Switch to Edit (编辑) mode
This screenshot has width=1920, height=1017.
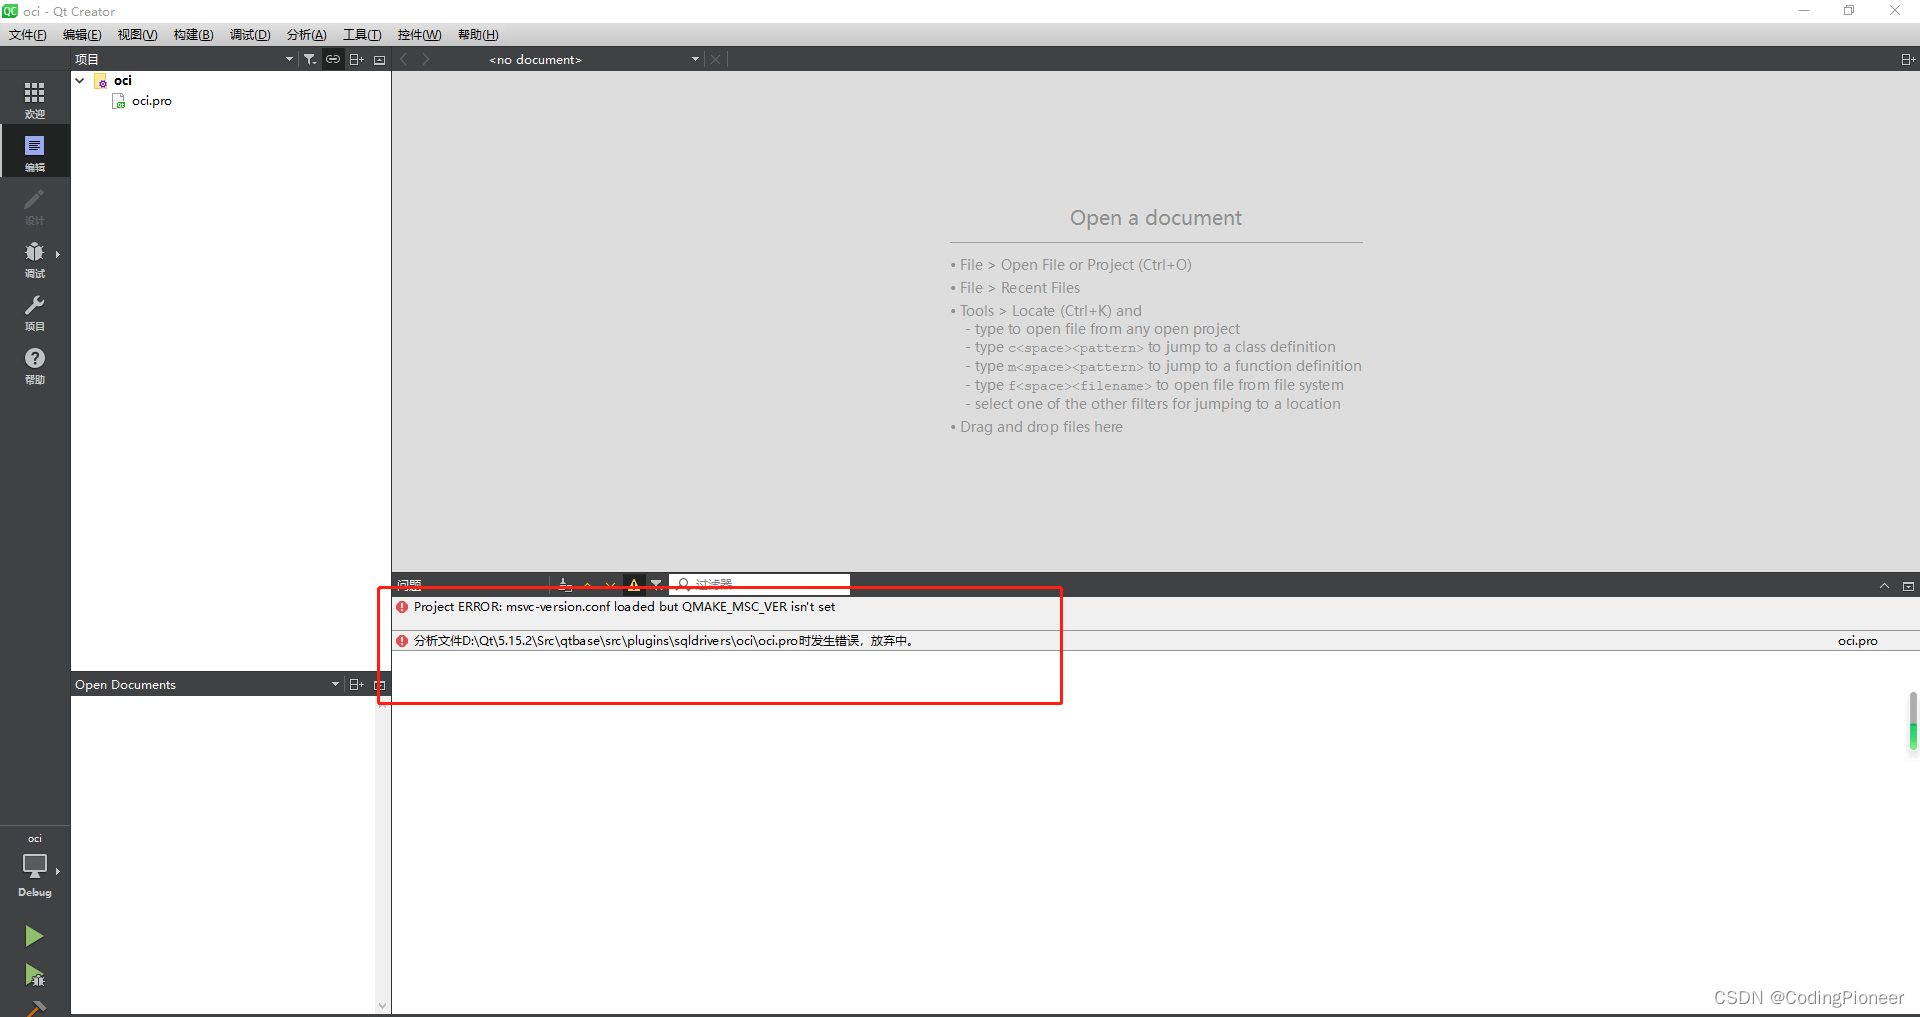[35, 152]
